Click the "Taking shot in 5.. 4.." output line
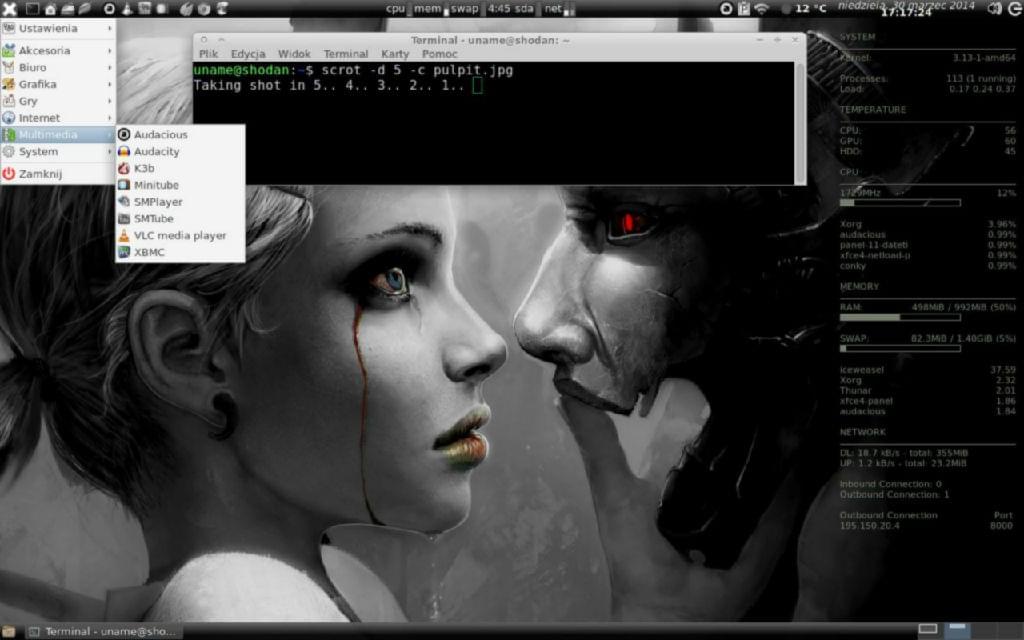The image size is (1024, 640). click(328, 86)
